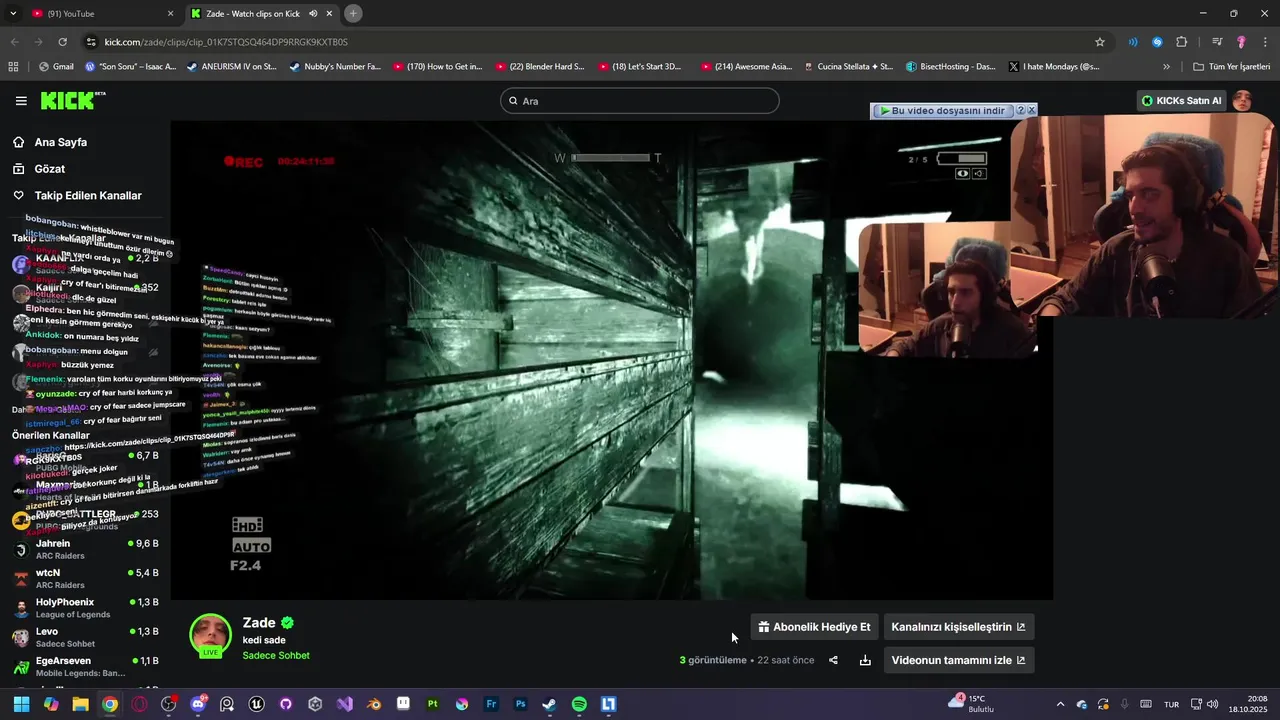Open Opera GX from the taskbar
The image size is (1280, 720).
pos(139,704)
